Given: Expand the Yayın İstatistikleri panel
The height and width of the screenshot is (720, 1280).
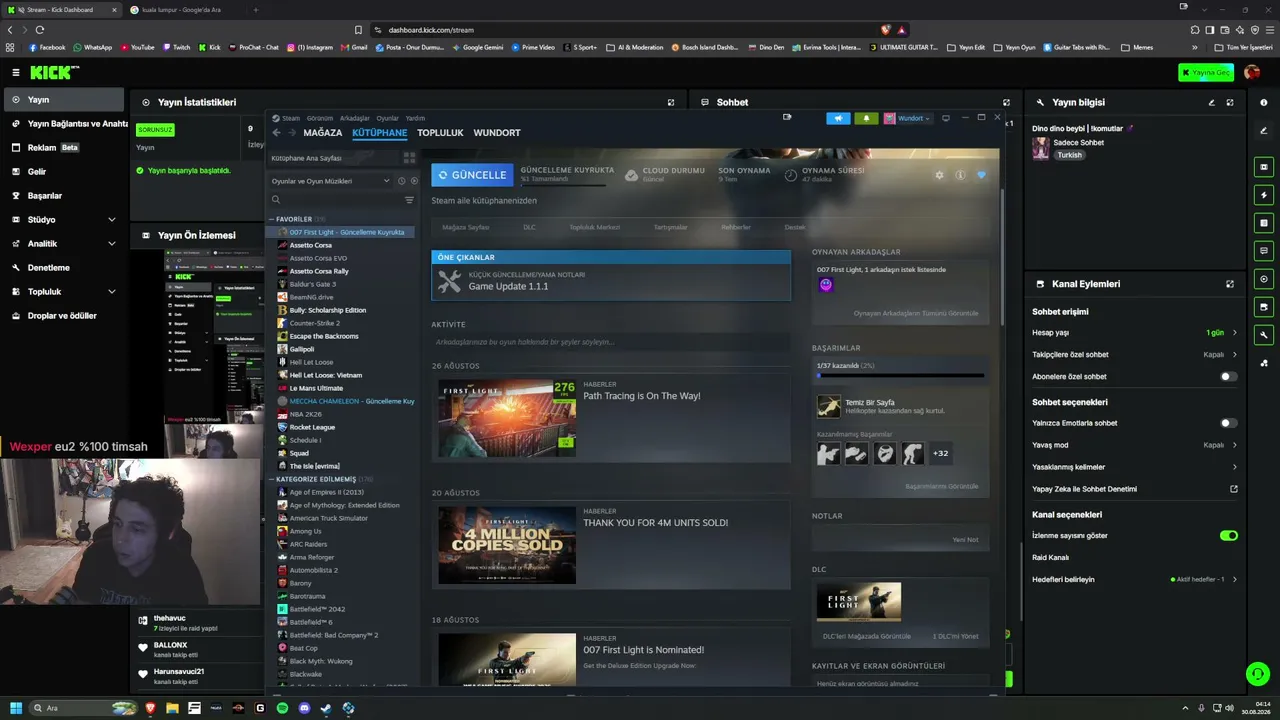Looking at the screenshot, I should 671,102.
